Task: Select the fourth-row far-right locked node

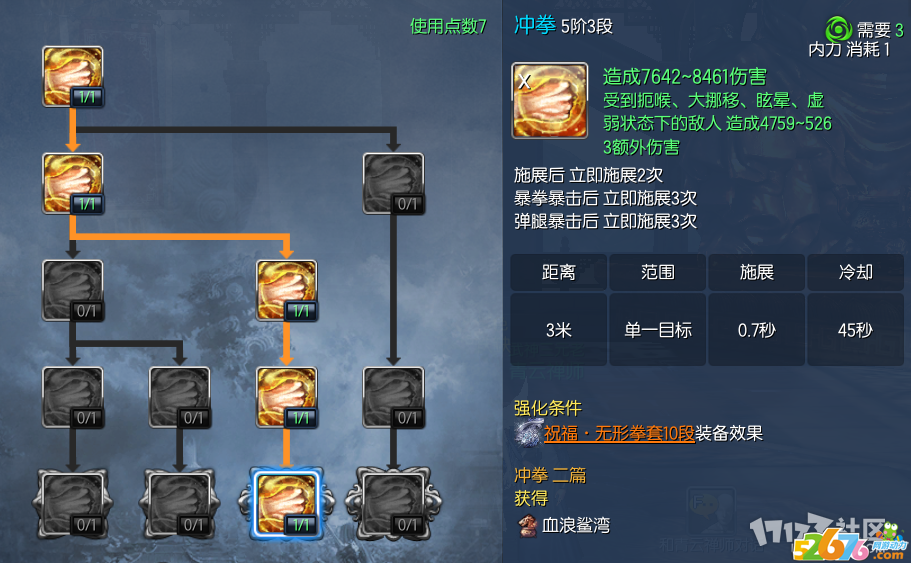Action: [393, 397]
